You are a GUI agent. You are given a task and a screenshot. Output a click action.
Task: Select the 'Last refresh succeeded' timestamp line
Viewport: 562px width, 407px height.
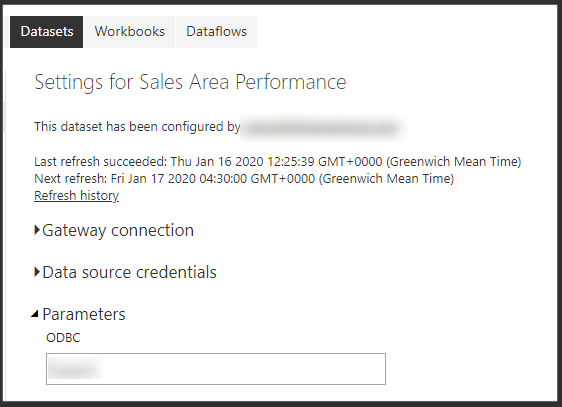click(x=277, y=162)
